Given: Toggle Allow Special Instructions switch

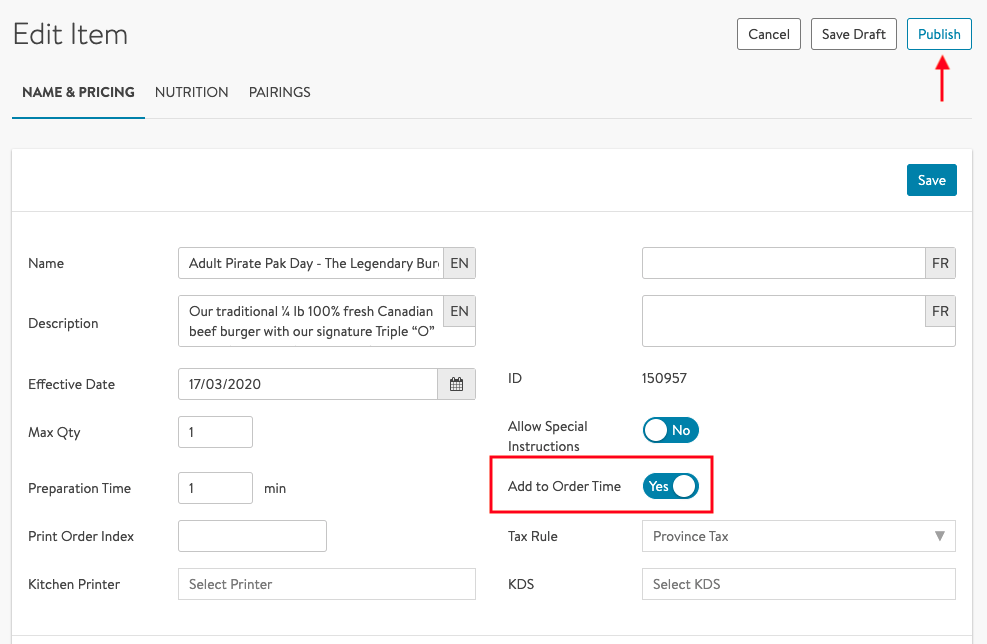Looking at the screenshot, I should pos(670,430).
